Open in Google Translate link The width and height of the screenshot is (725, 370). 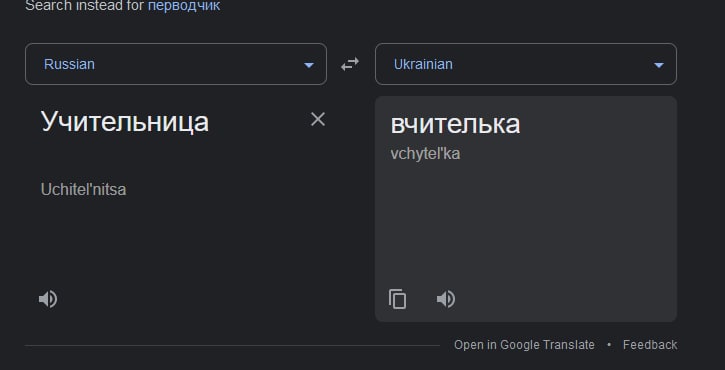pos(524,345)
